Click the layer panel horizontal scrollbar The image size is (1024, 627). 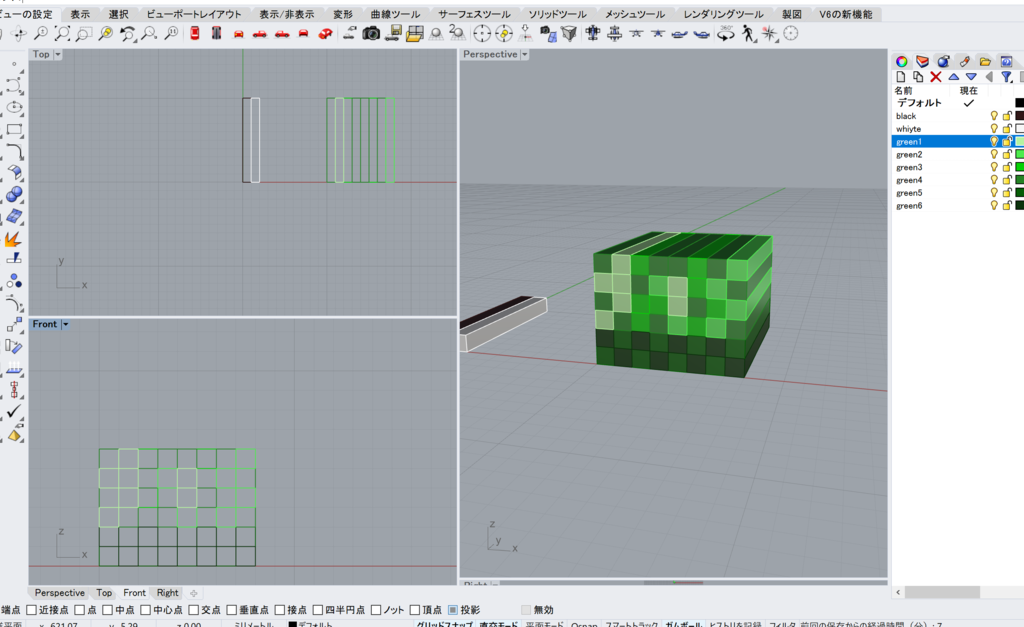click(x=942, y=592)
